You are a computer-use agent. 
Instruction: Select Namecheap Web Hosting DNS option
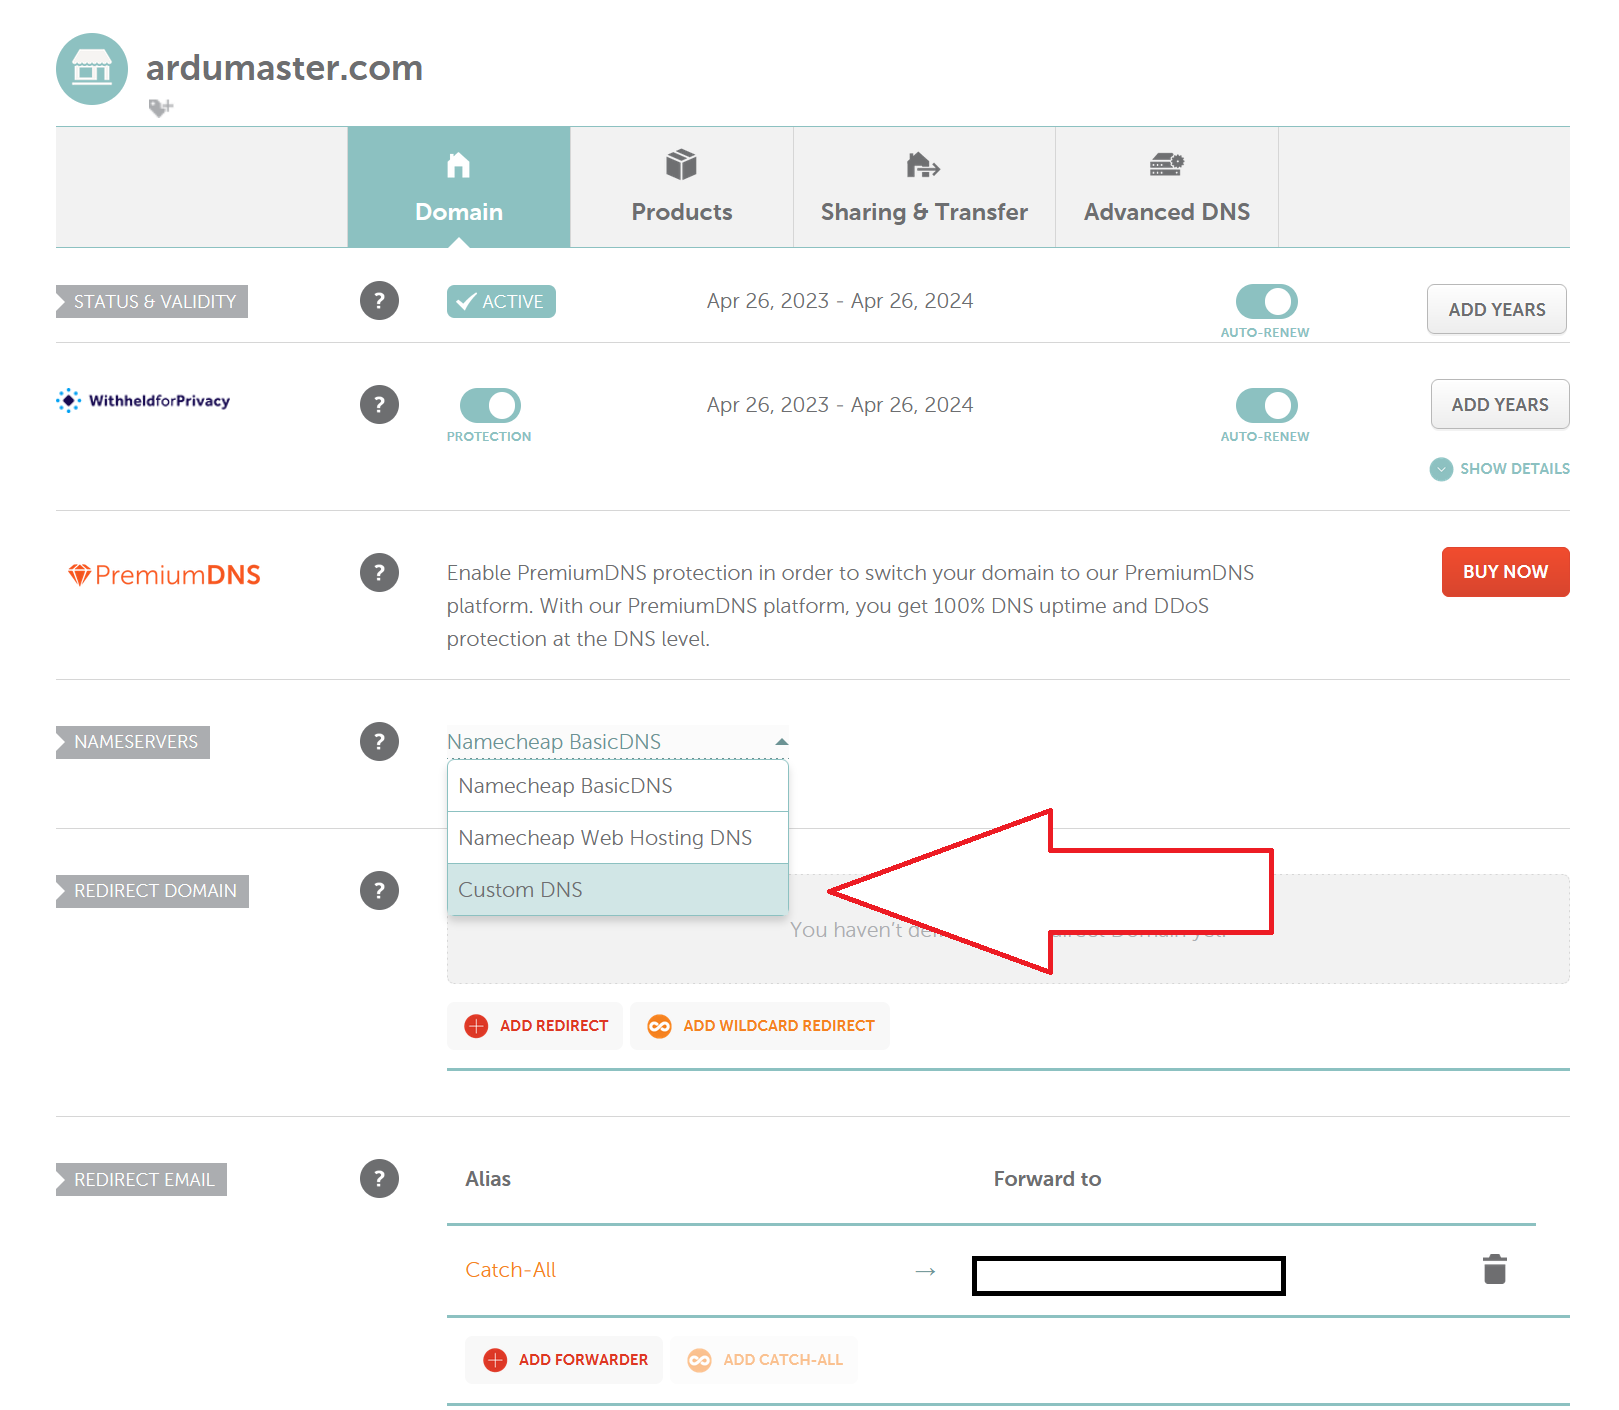click(x=618, y=838)
